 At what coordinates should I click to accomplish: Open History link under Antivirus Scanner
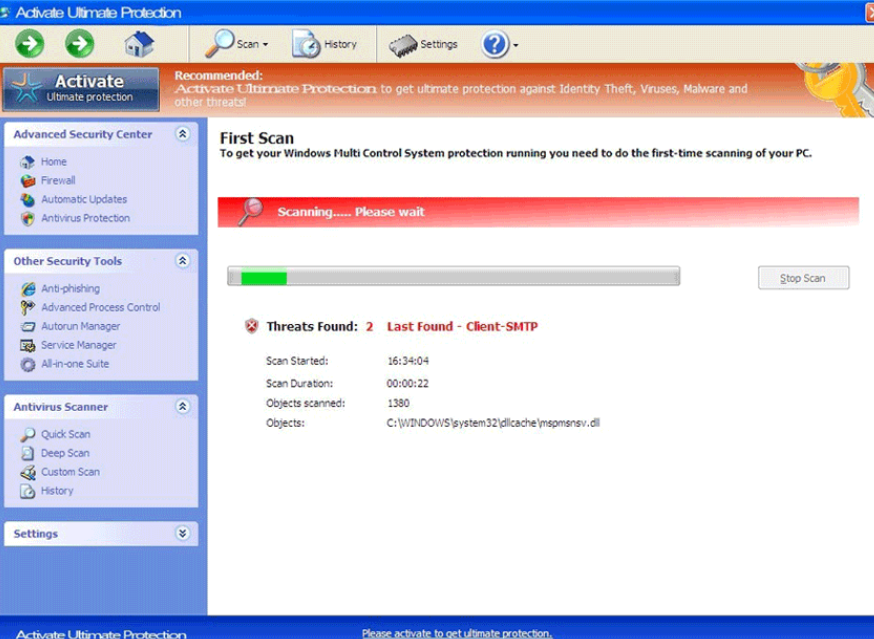tap(57, 491)
